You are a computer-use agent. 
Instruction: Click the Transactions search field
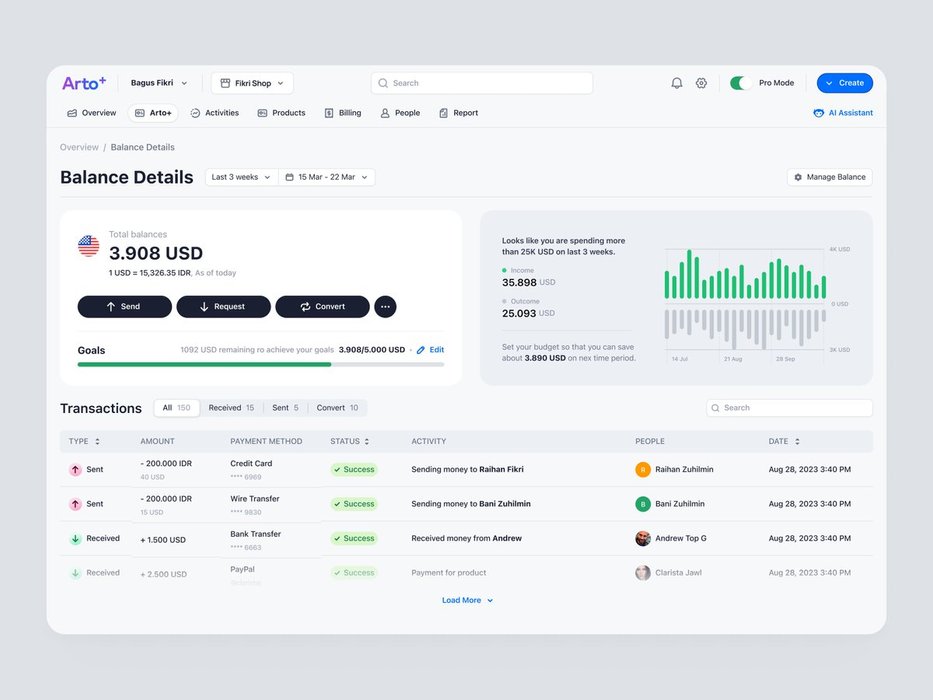tap(789, 408)
